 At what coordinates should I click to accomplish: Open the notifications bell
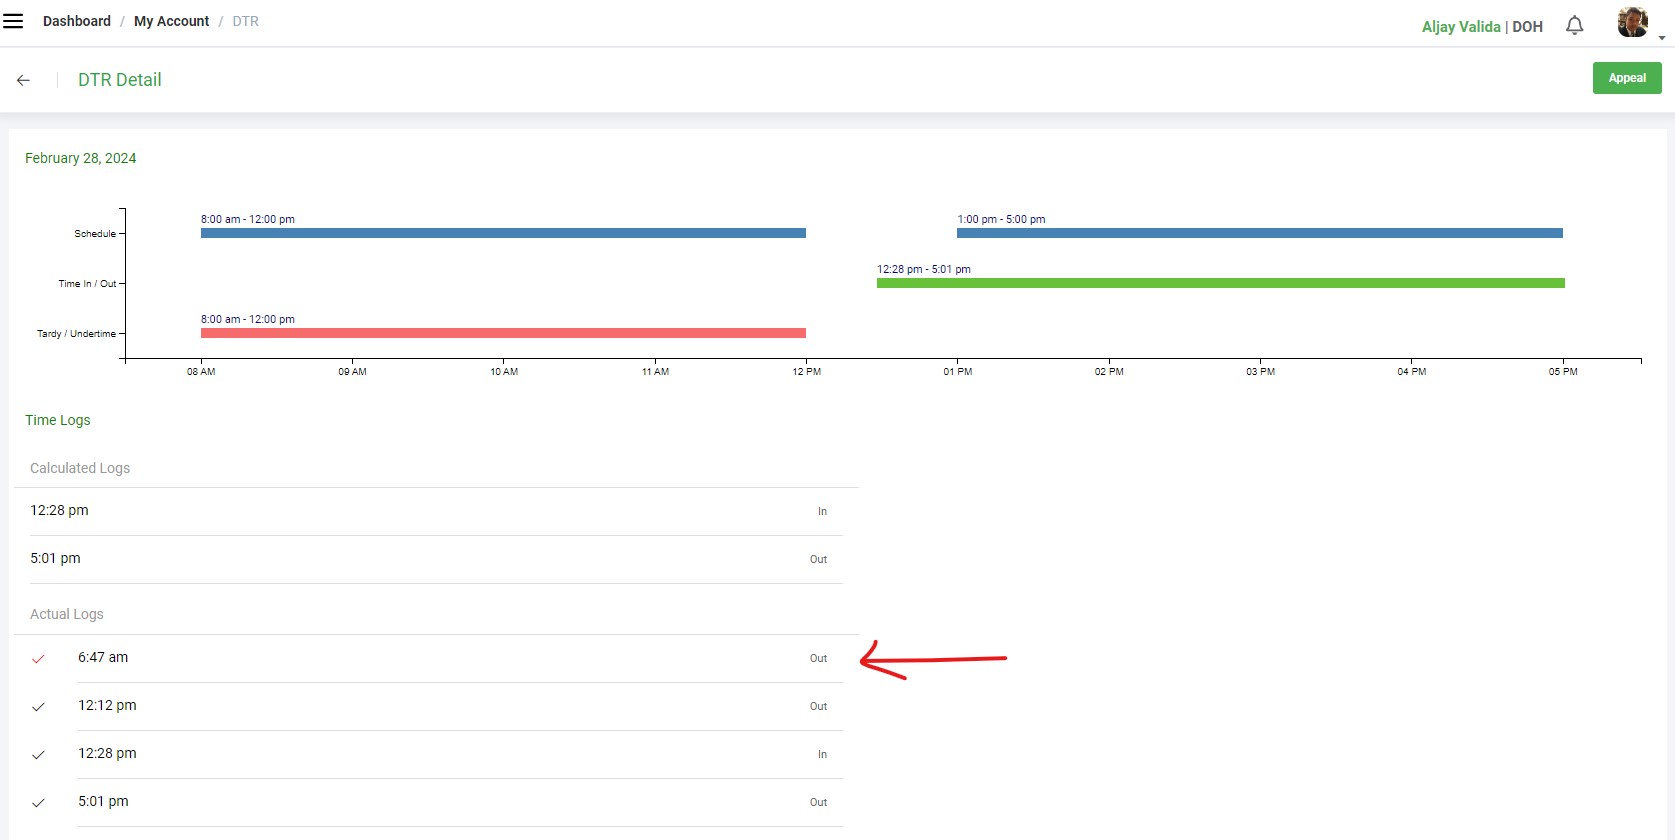point(1574,26)
